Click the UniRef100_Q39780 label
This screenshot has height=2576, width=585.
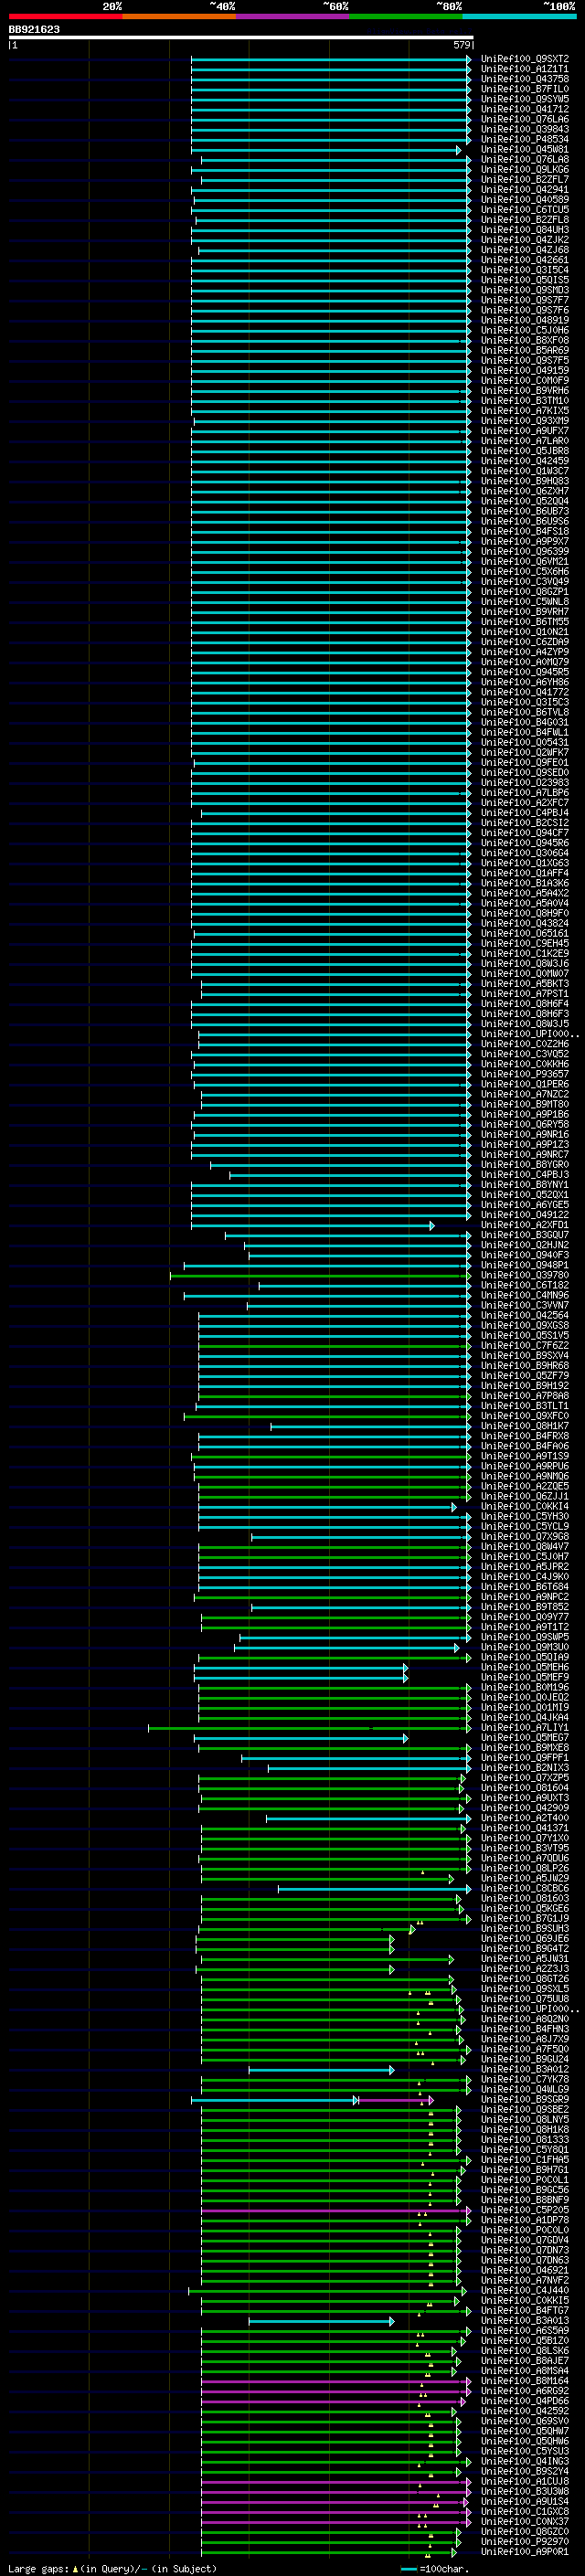(525, 1275)
